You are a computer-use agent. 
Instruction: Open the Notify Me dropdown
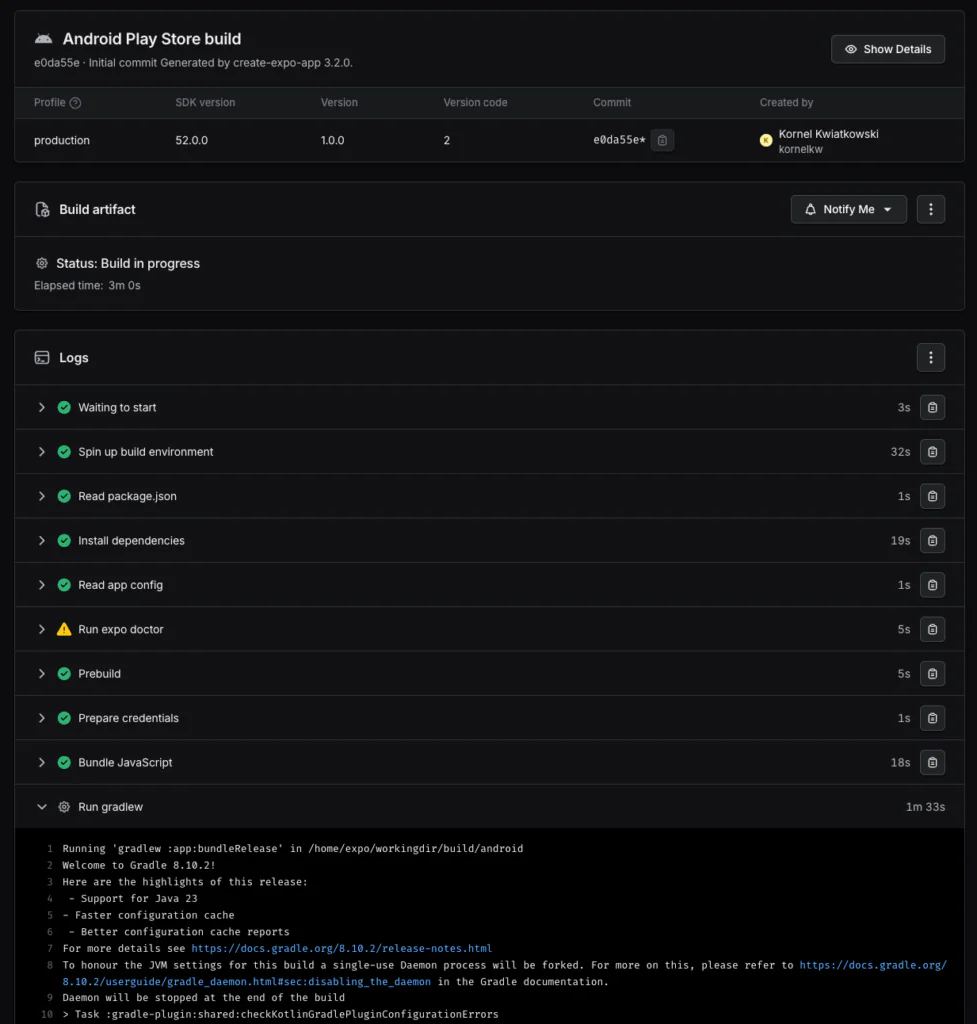coord(848,209)
